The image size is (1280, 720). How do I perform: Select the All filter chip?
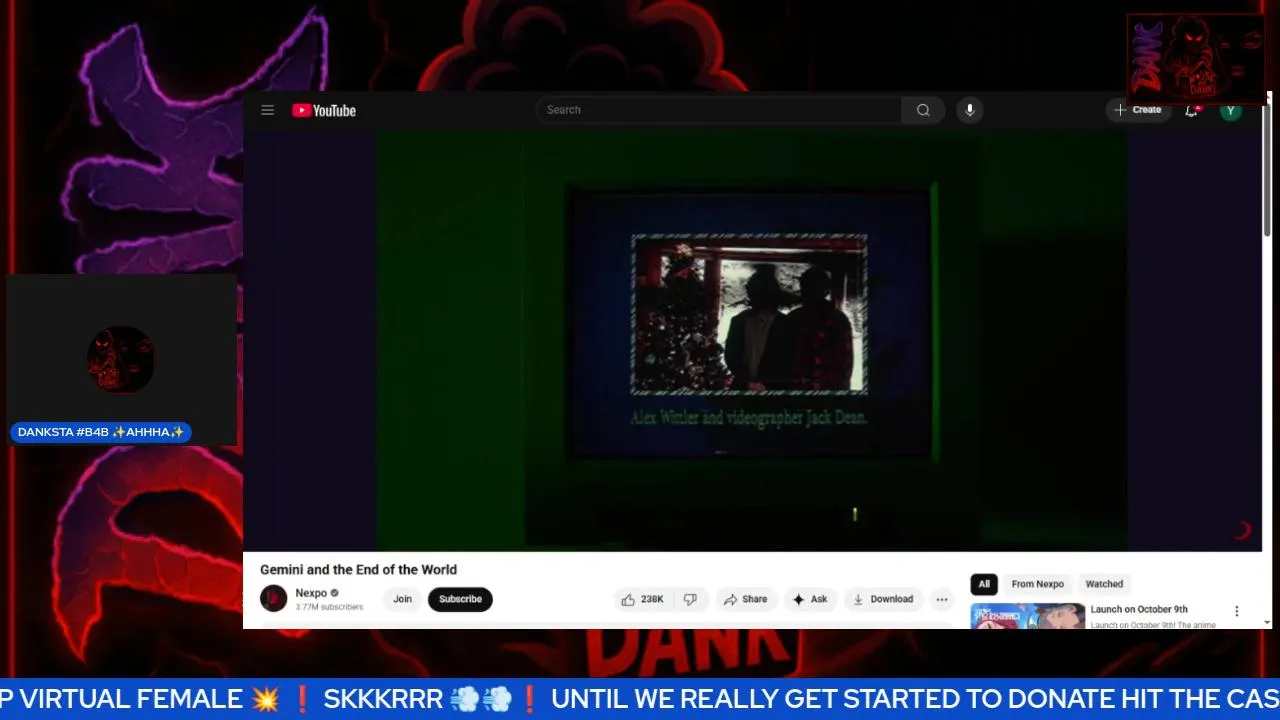984,584
